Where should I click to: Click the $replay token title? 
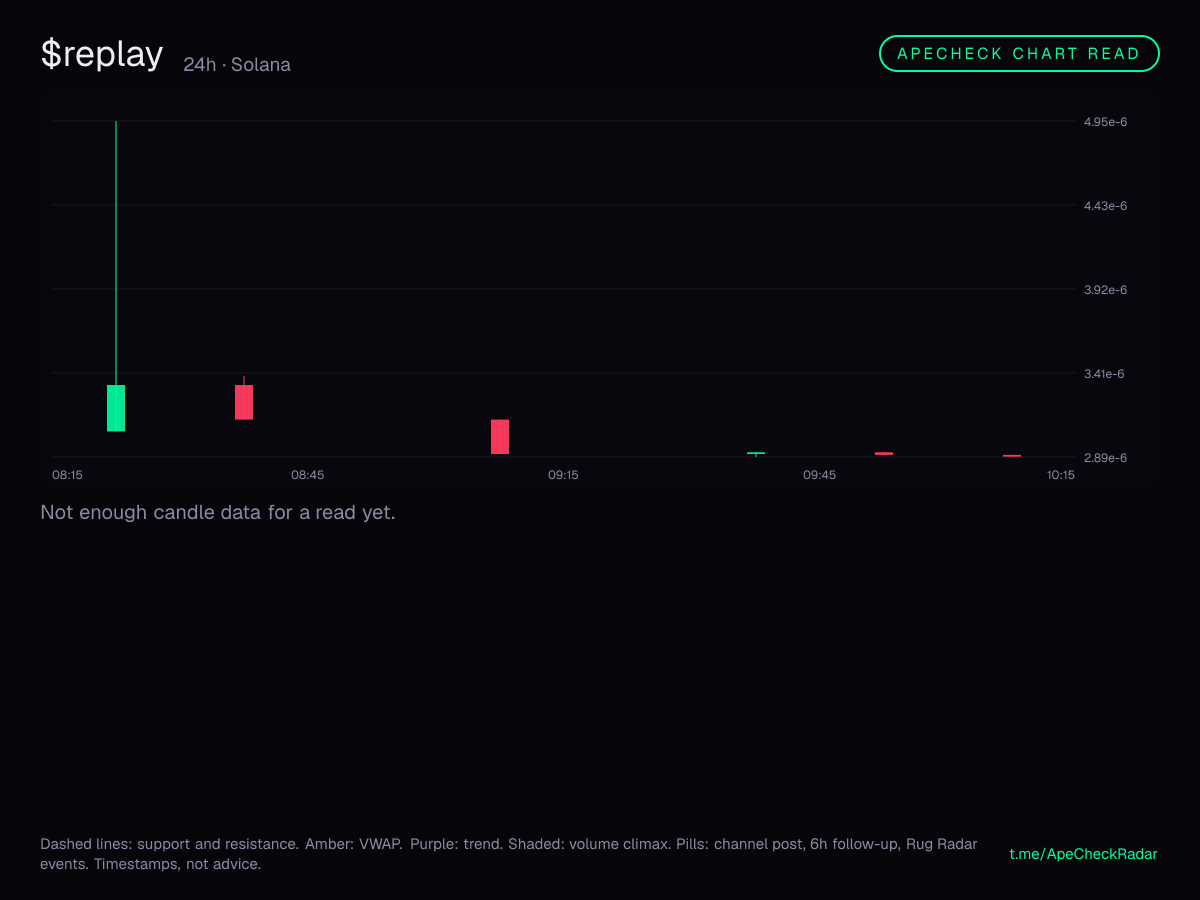101,54
